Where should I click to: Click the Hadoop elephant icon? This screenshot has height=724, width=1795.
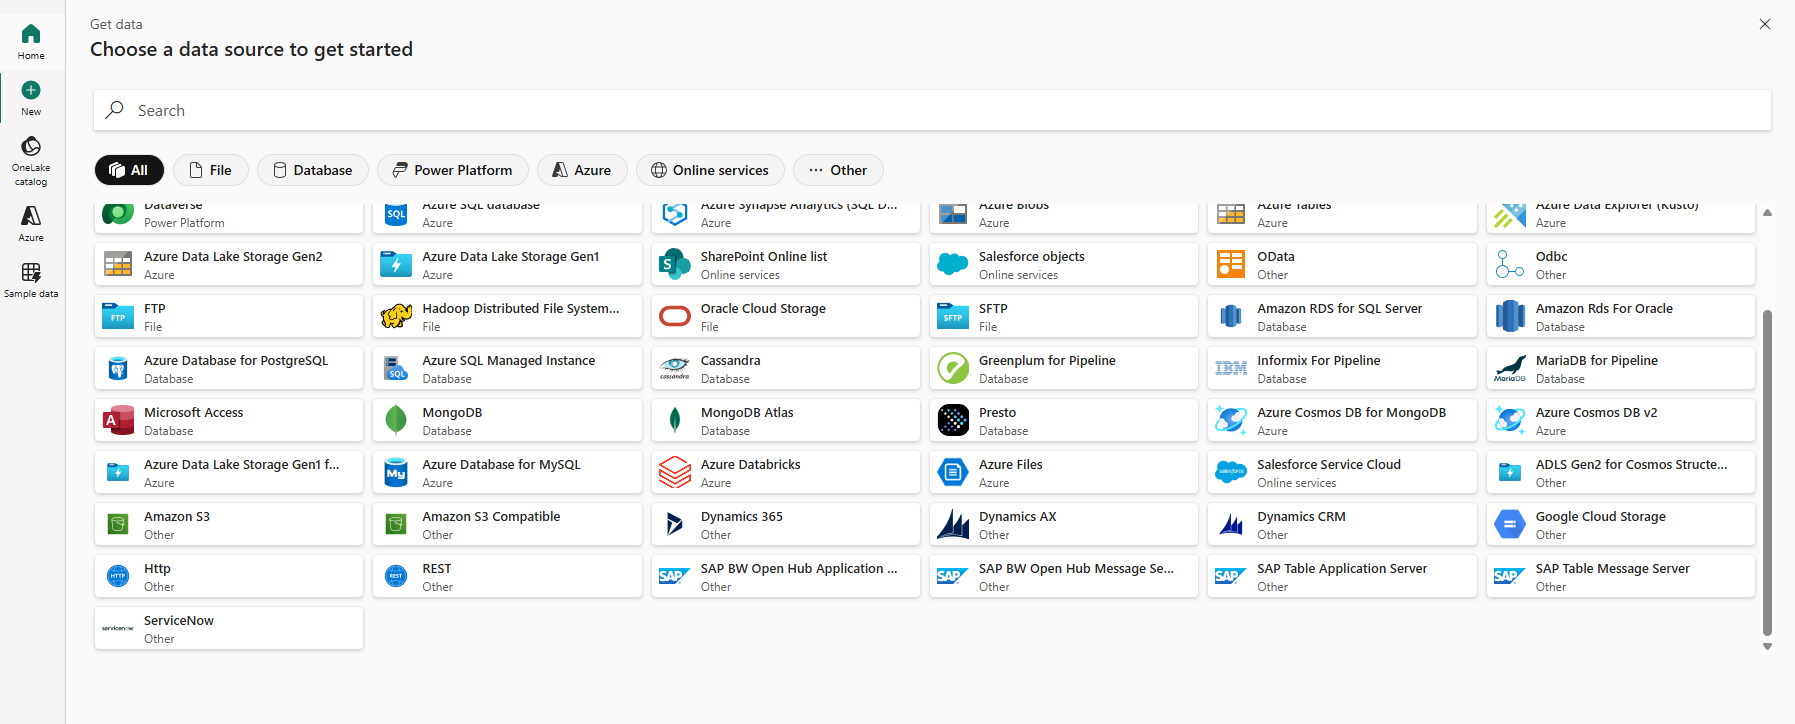(396, 317)
